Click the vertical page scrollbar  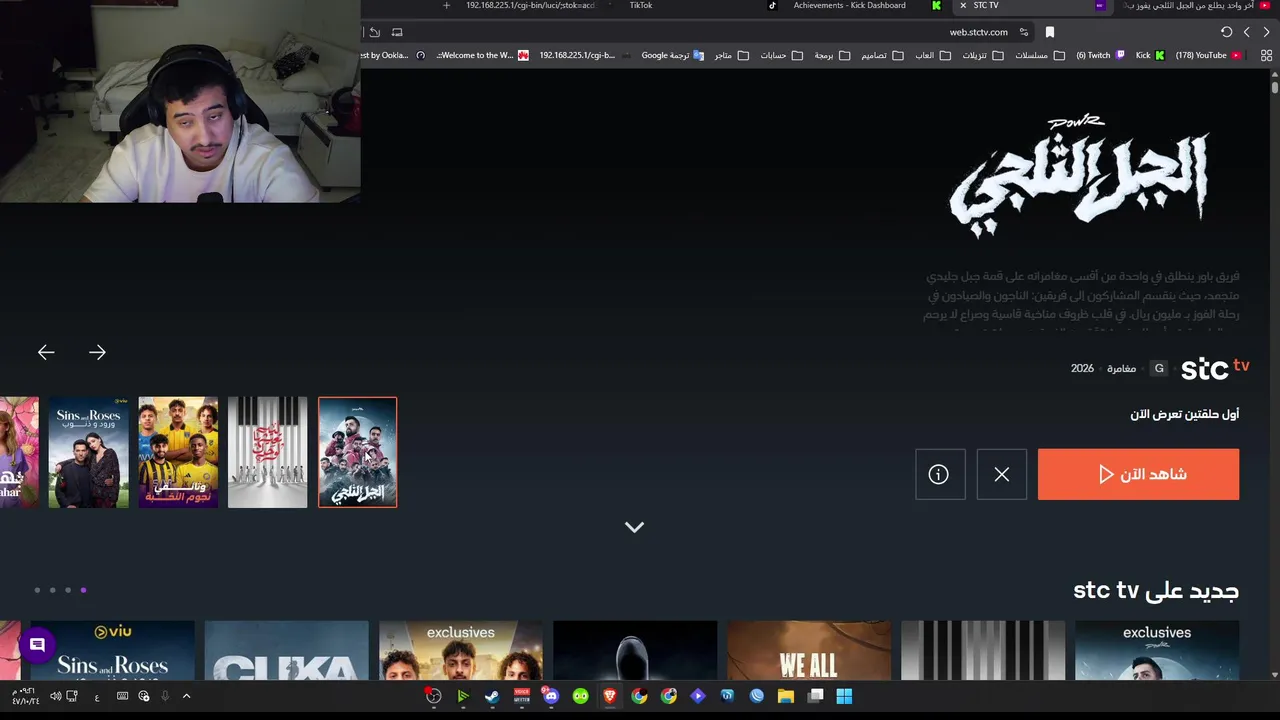pyautogui.click(x=1275, y=86)
